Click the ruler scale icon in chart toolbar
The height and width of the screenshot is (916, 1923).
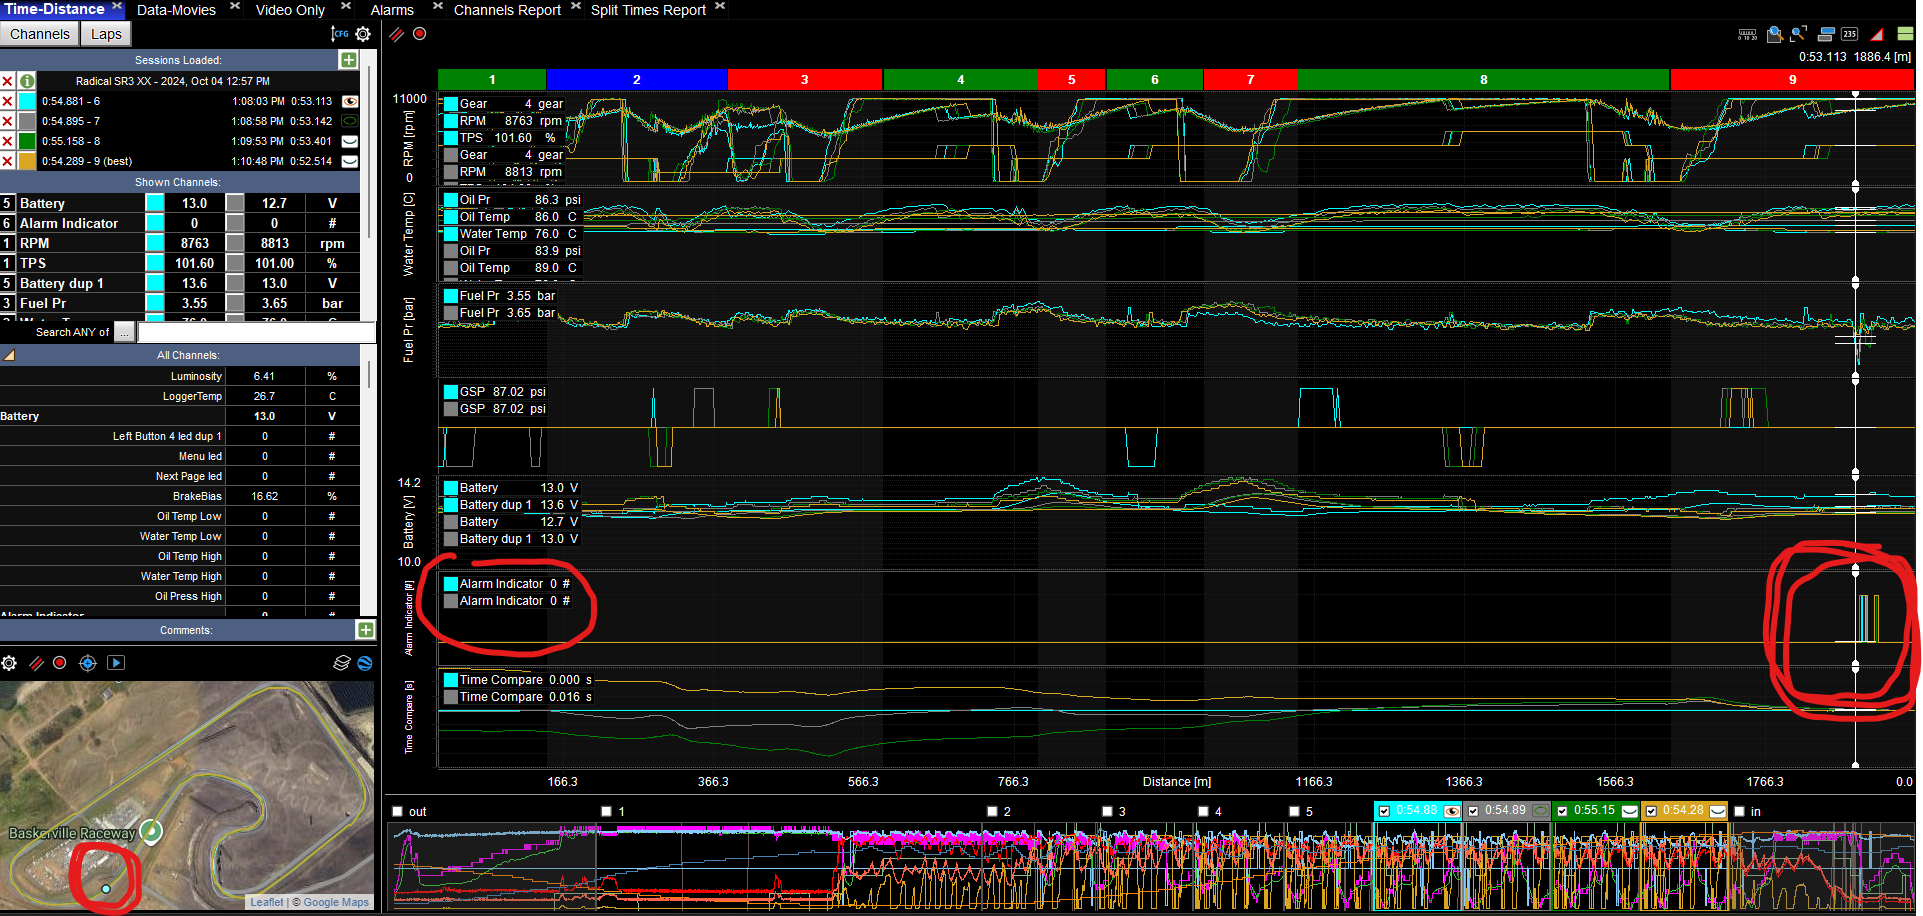pos(1747,34)
